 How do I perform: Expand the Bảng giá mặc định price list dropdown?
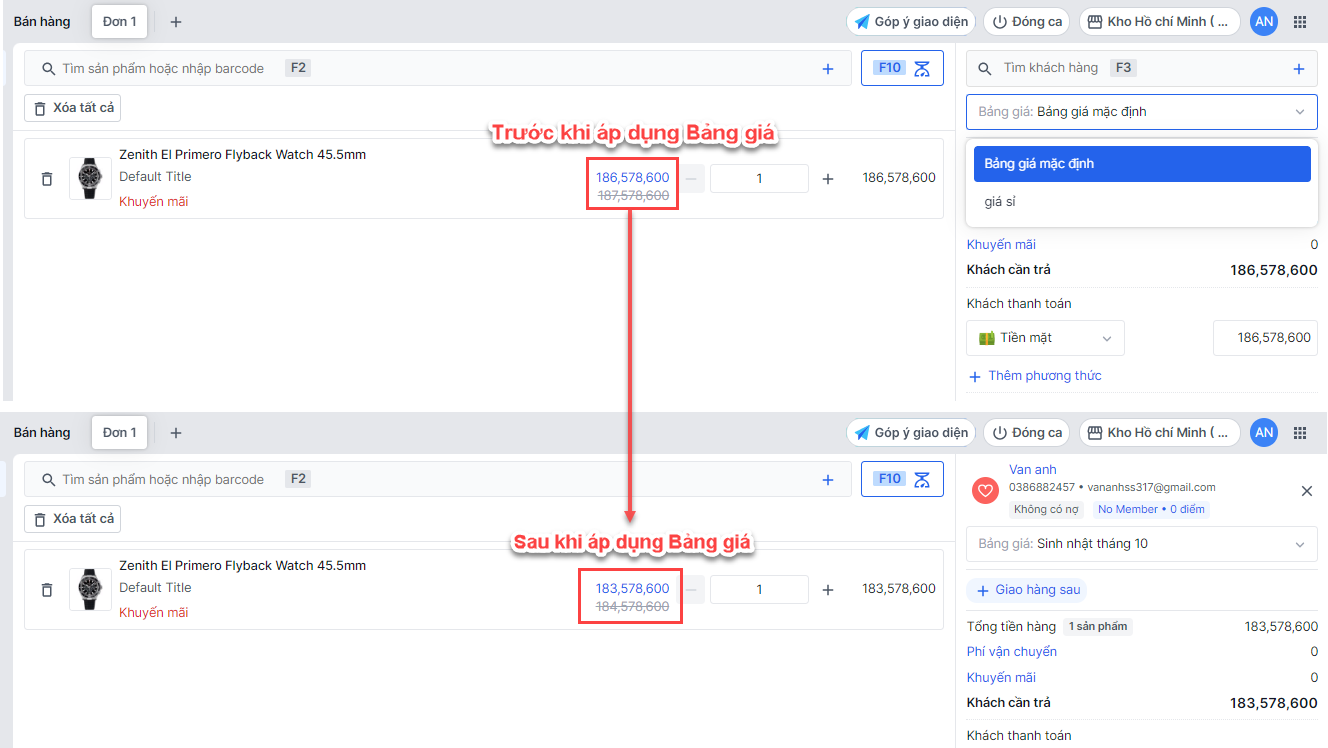coord(1142,112)
